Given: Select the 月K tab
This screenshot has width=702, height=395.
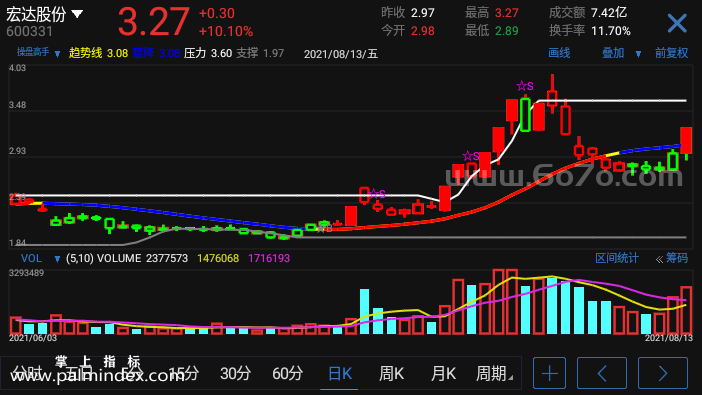Looking at the screenshot, I should pyautogui.click(x=443, y=374).
